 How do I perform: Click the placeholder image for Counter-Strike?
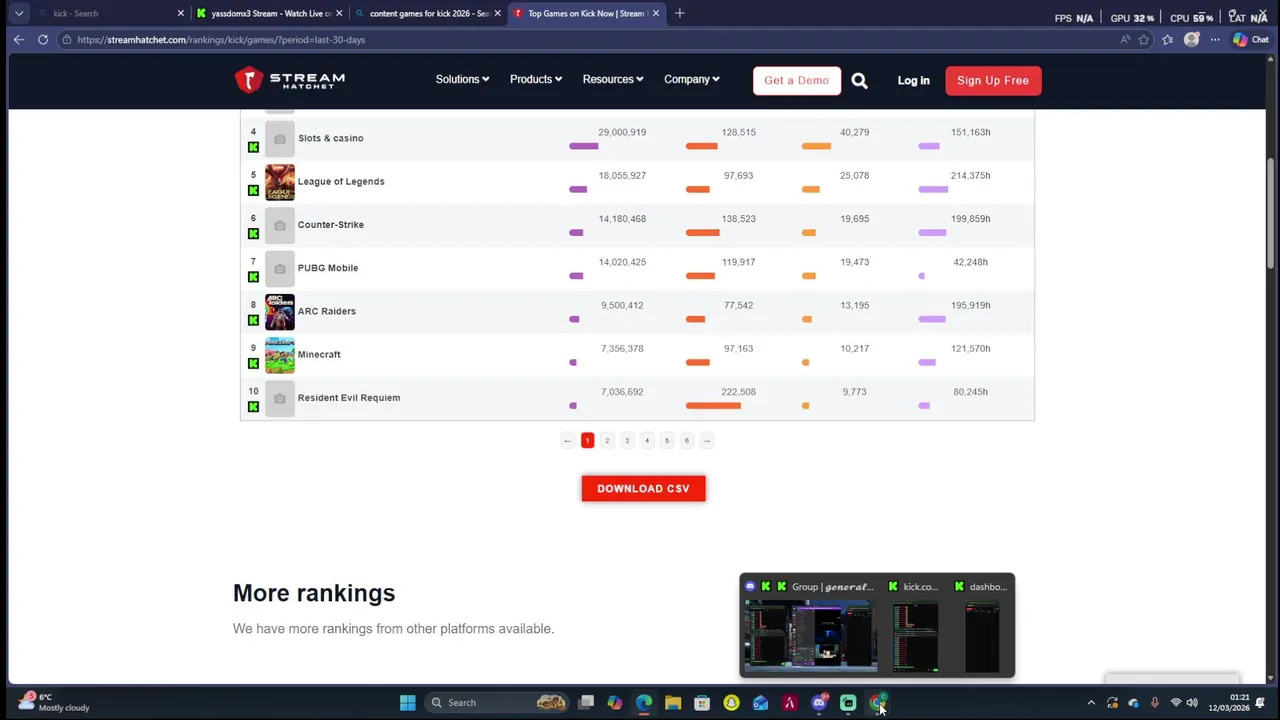pos(280,225)
